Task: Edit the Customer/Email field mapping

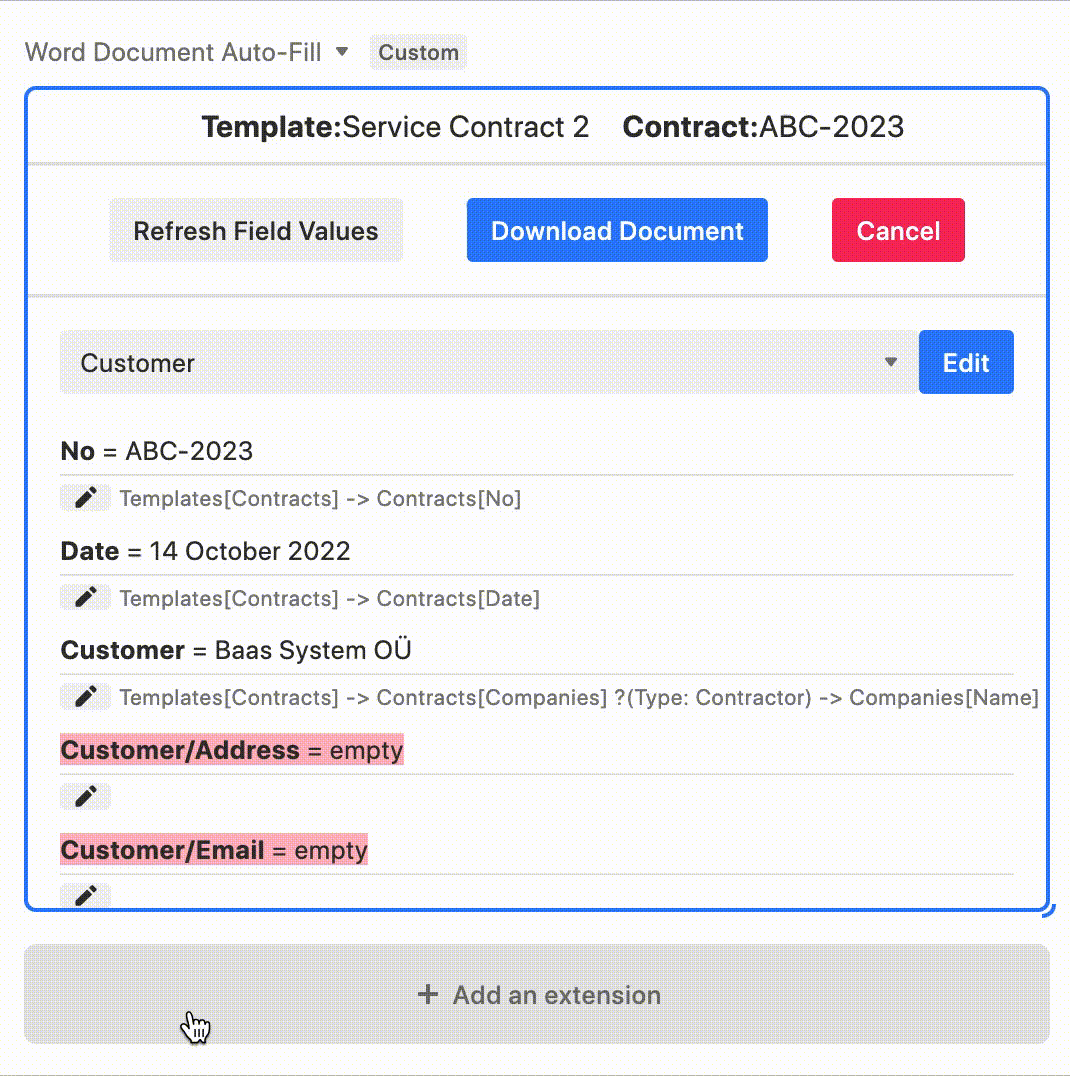Action: pos(86,895)
